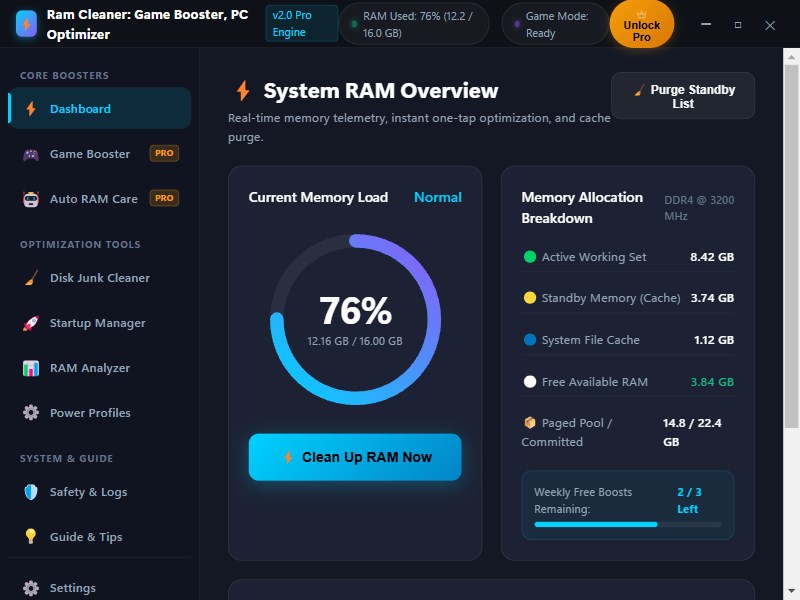Screen dimensions: 800x600
Task: Open Settings from the sidebar
Action: [x=99, y=588]
